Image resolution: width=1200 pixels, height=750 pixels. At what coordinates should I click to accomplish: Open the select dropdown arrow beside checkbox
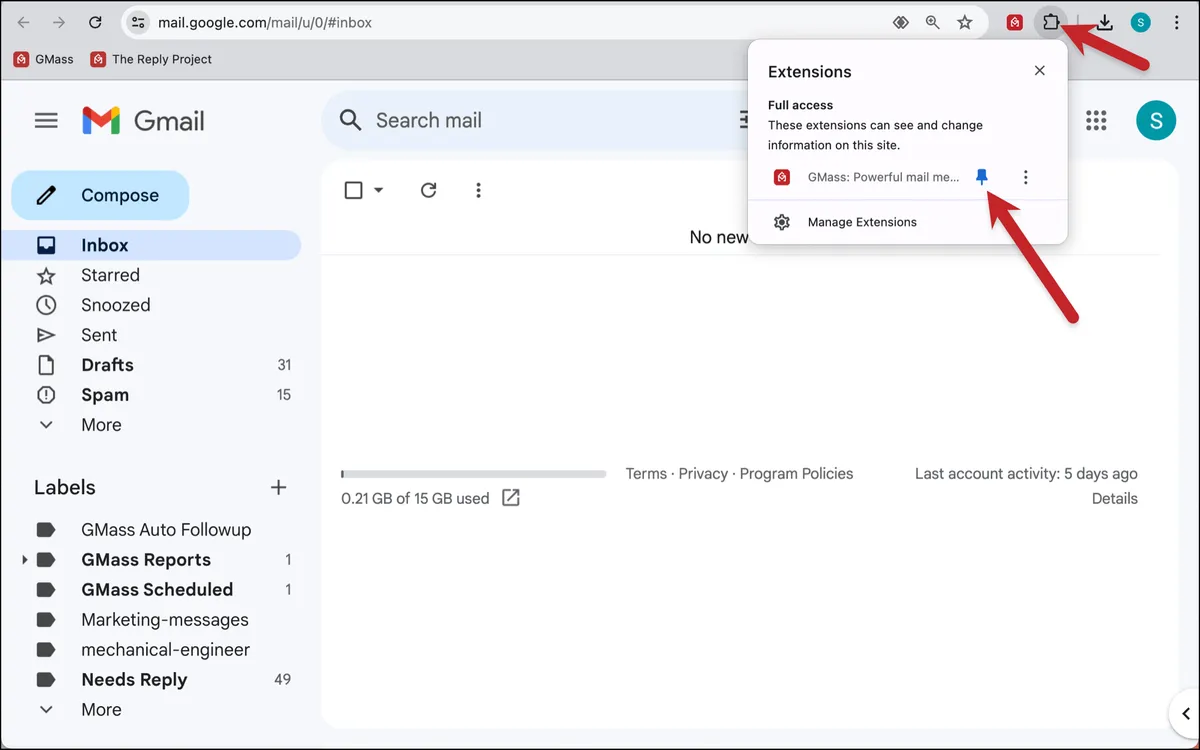click(378, 190)
